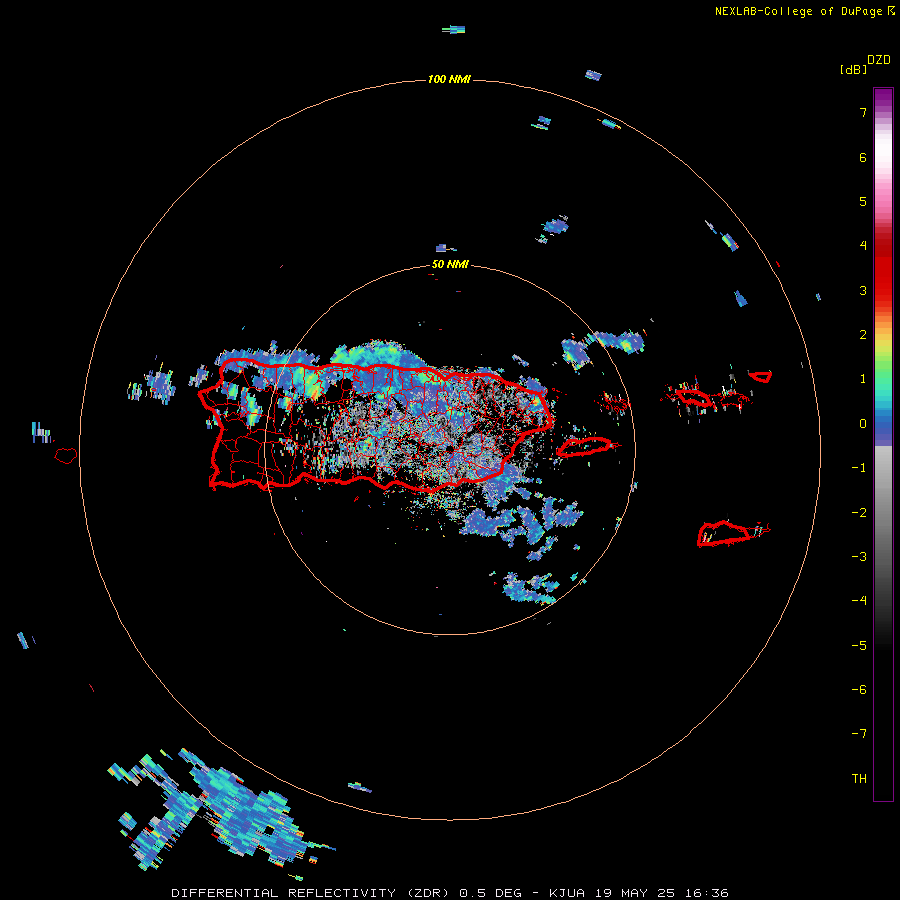The height and width of the screenshot is (900, 900).
Task: Click the value 6 on the color scale
Action: click(863, 157)
